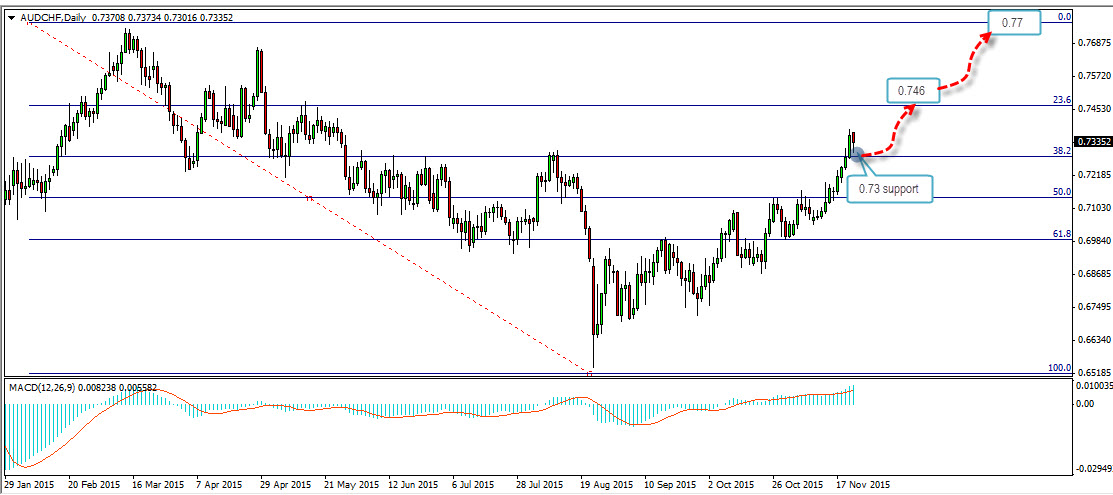Select the 0.746 target label box
The width and height of the screenshot is (1113, 495).
[x=911, y=90]
